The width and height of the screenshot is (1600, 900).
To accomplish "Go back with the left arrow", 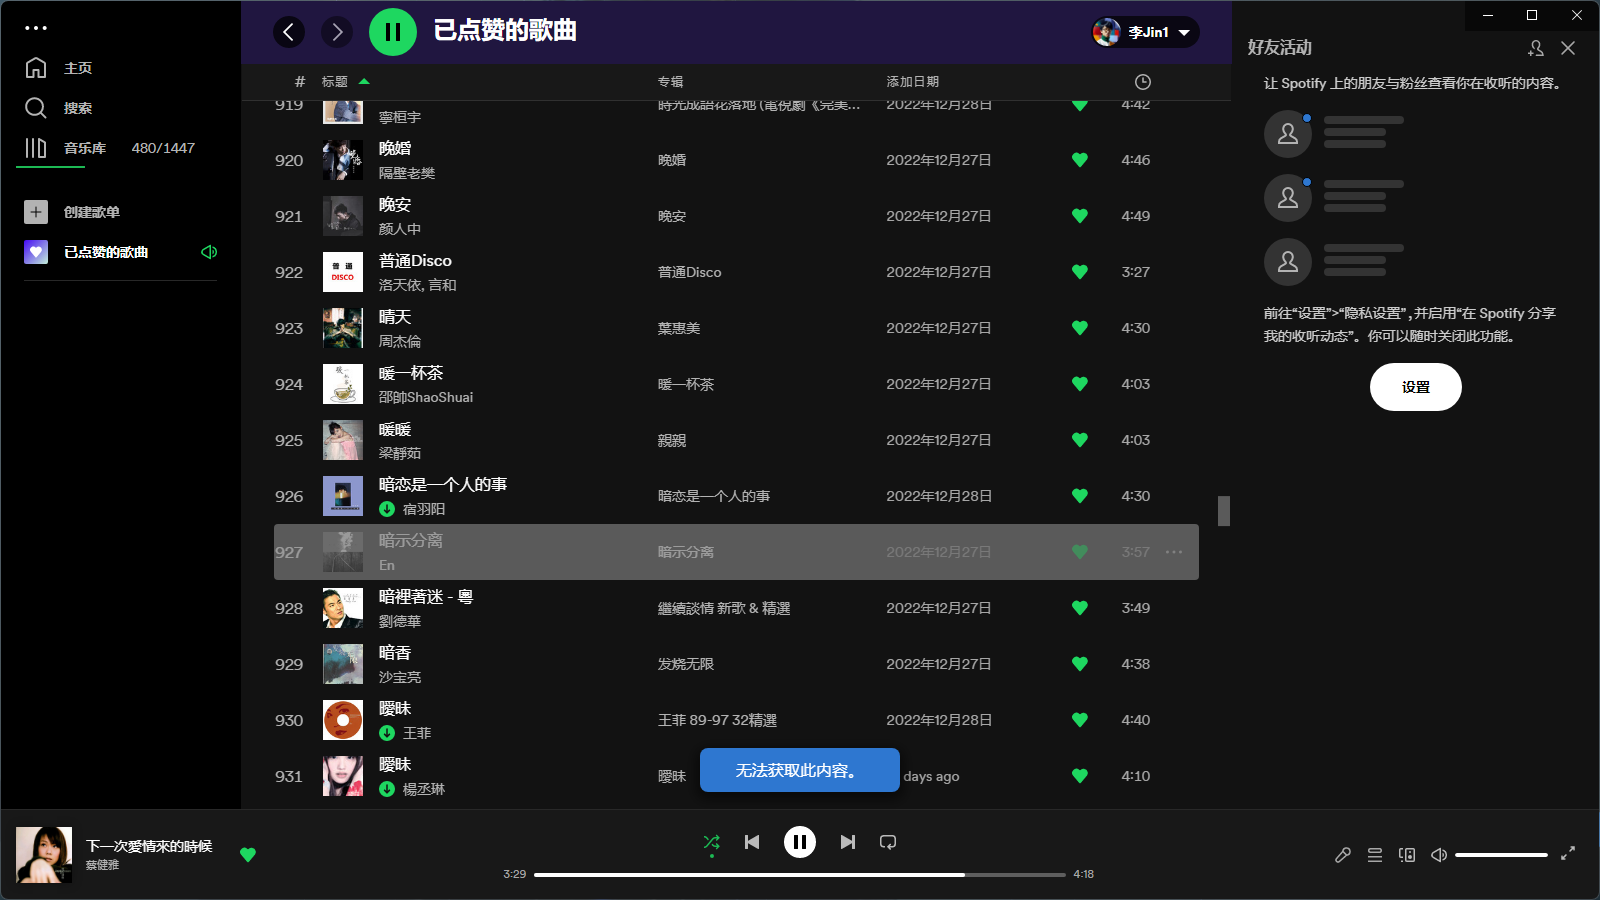I will pos(289,32).
